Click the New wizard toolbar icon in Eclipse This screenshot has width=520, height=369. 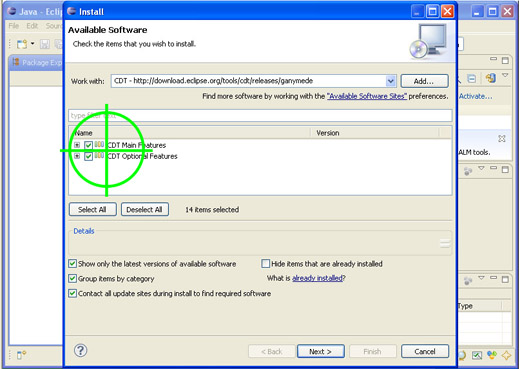click(x=22, y=44)
